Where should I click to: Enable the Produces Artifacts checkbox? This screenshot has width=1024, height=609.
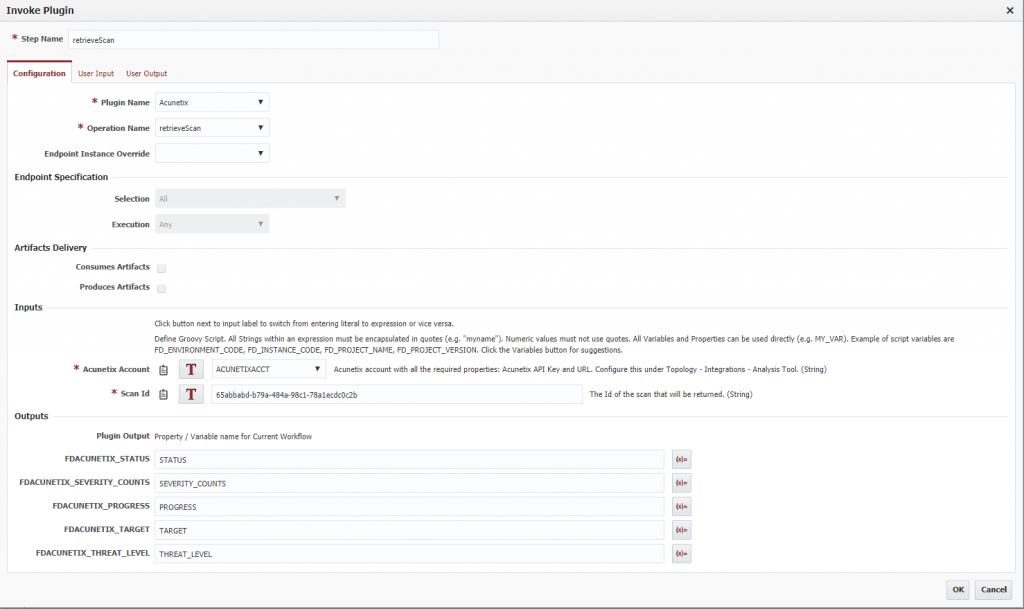click(x=159, y=288)
